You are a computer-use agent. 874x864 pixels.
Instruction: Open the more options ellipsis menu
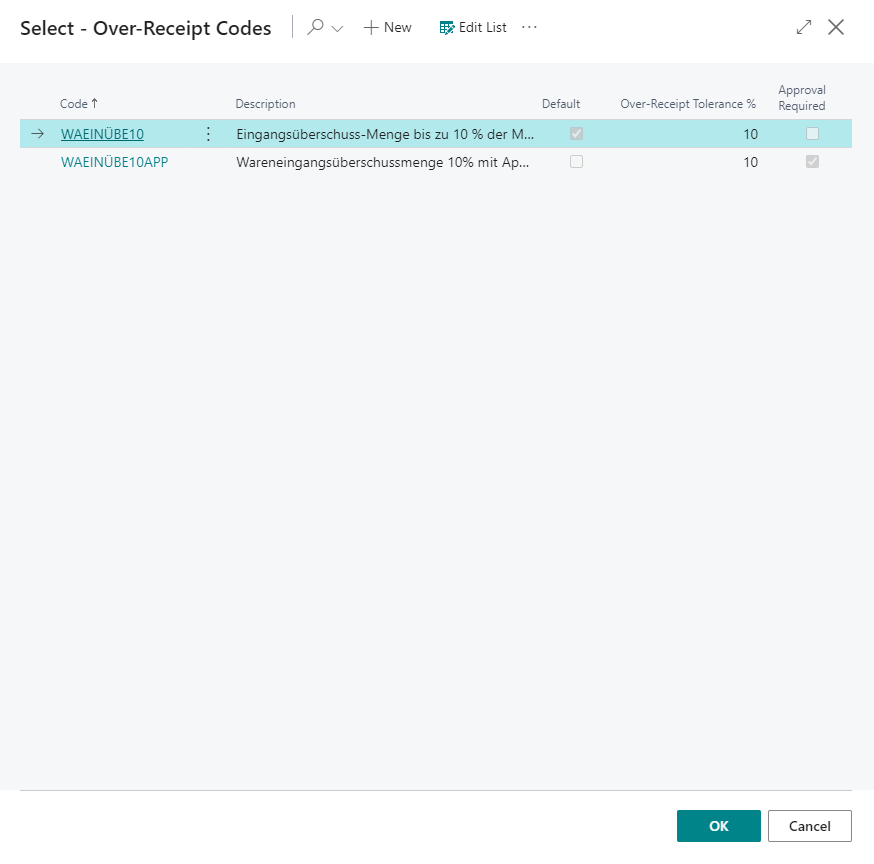pos(530,28)
